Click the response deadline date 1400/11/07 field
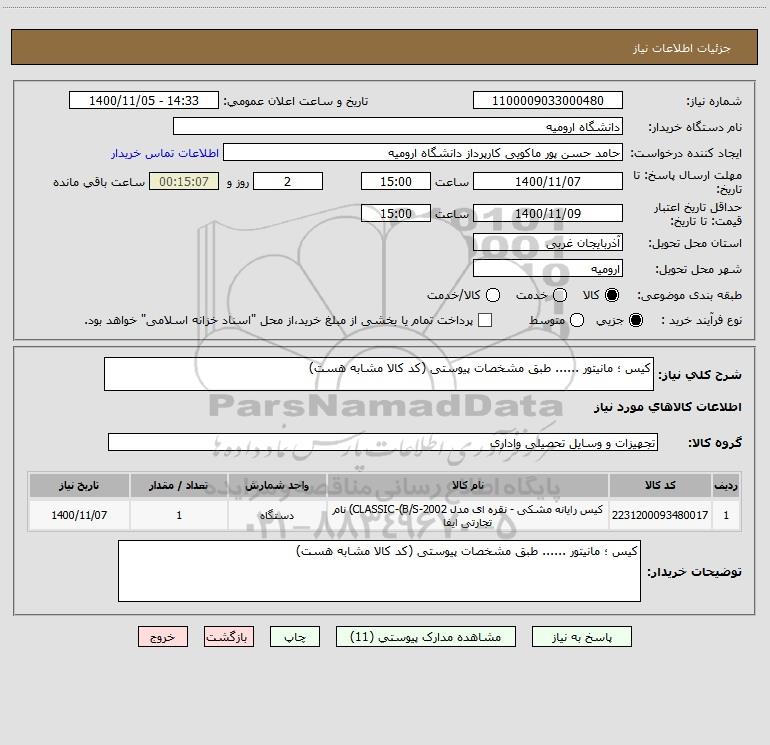 pos(548,181)
